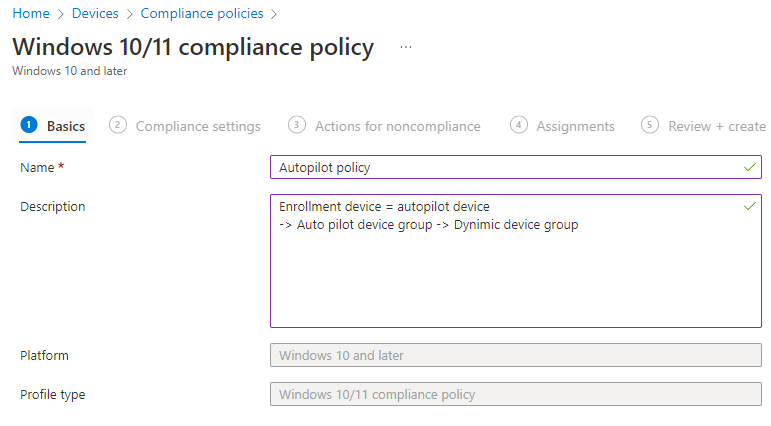Open the ellipsis more options menu
This screenshot has width=771, height=426.
pyautogui.click(x=405, y=47)
